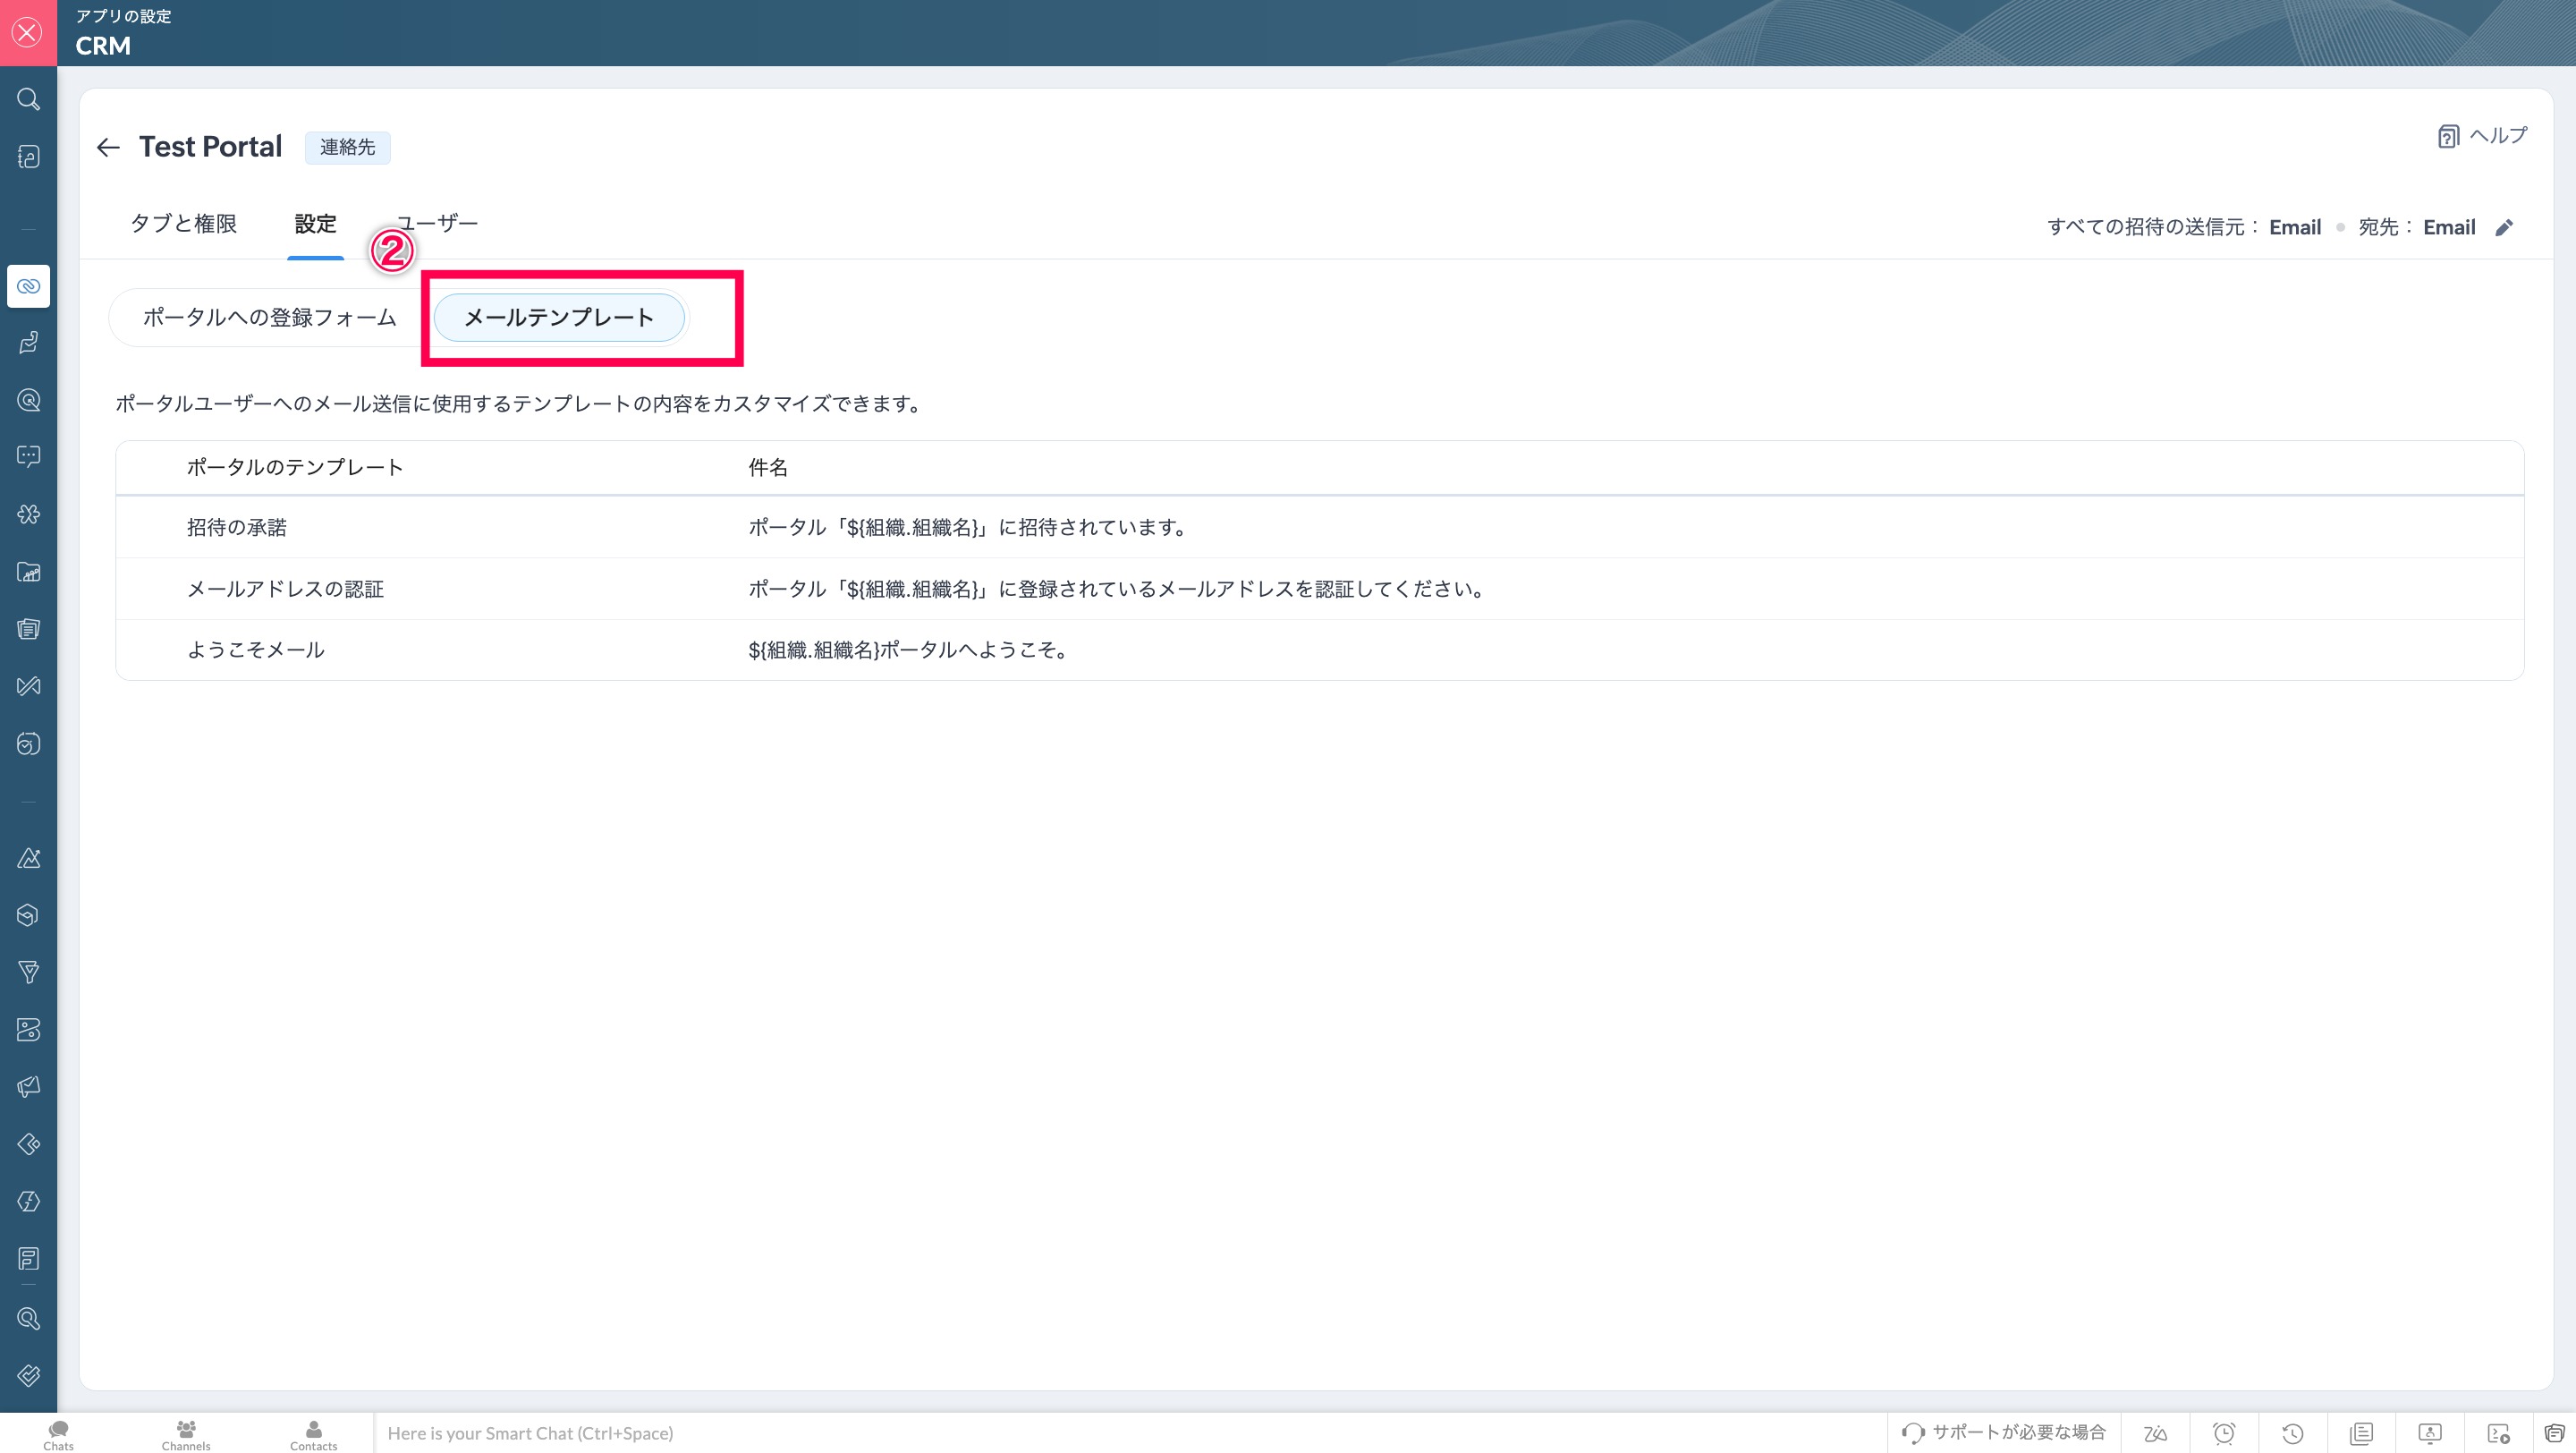The height and width of the screenshot is (1453, 2576).
Task: Click the highlighted CRM link icon in sidebar
Action: coord(28,286)
